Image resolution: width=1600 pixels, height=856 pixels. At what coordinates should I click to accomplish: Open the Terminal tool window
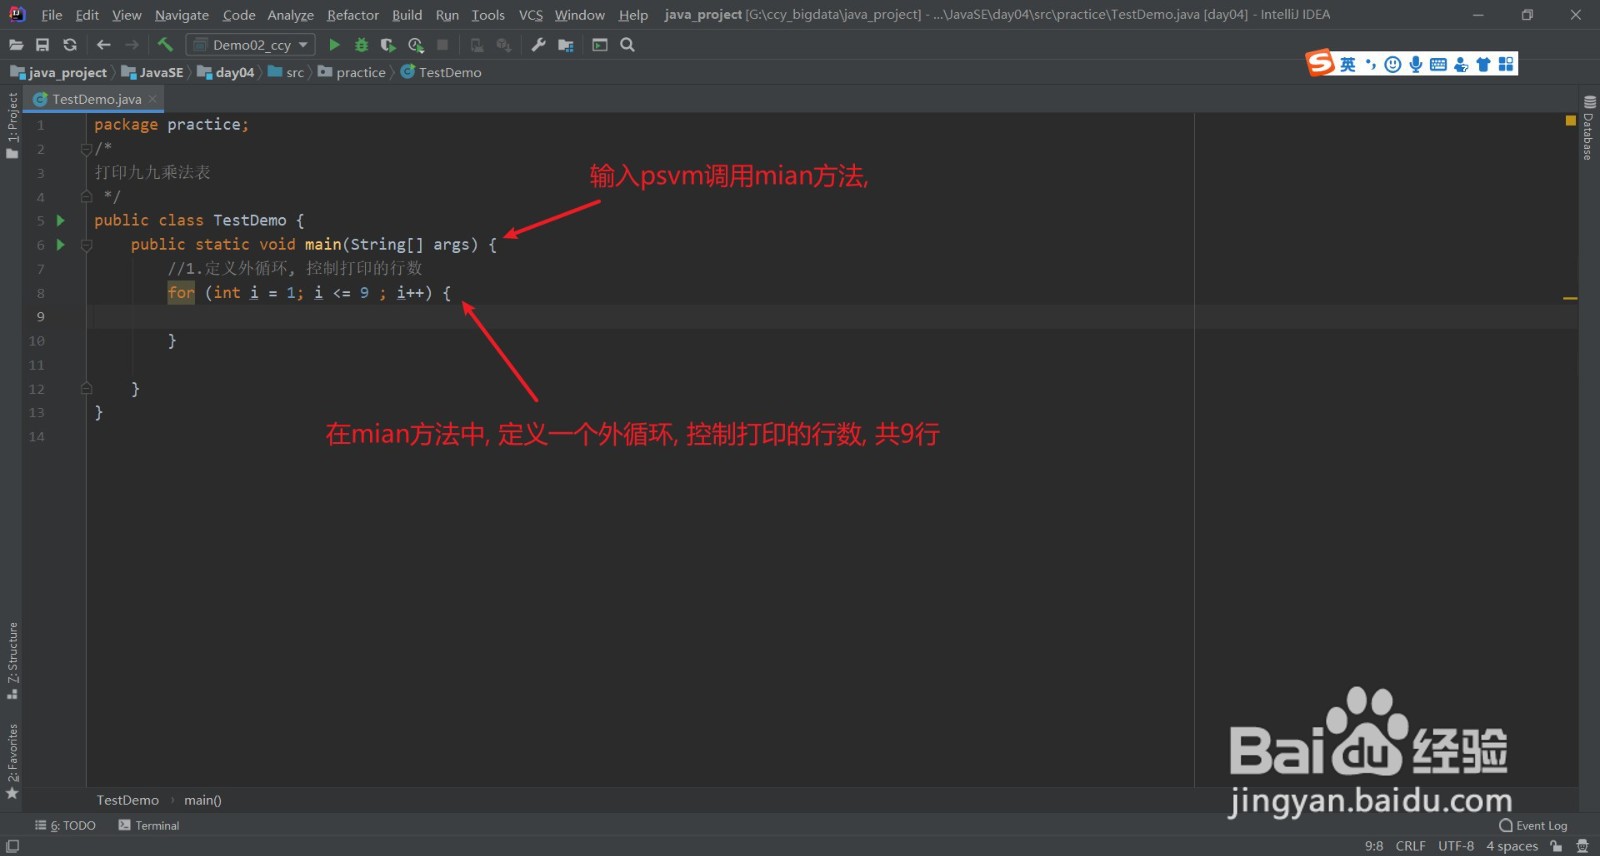(x=148, y=826)
